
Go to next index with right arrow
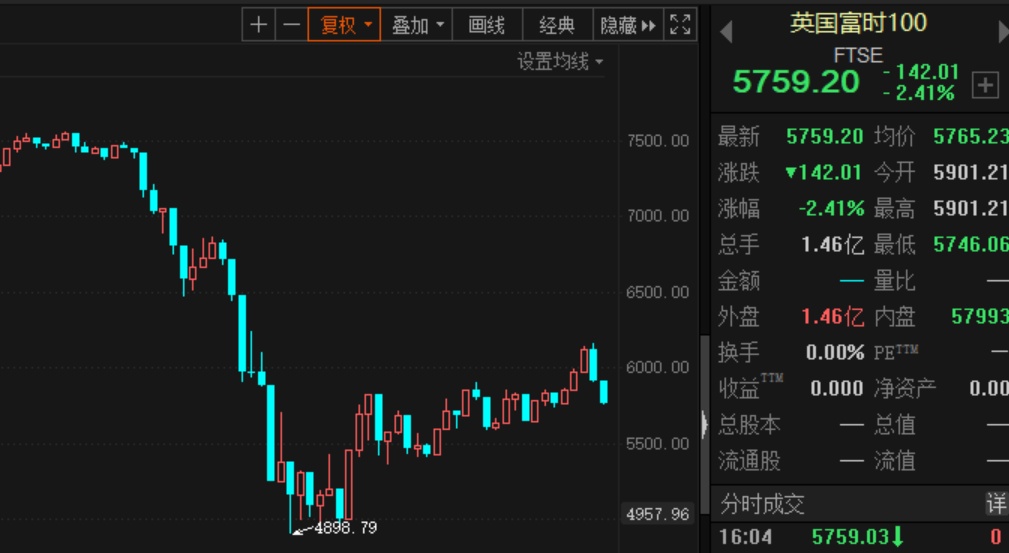[x=1003, y=32]
